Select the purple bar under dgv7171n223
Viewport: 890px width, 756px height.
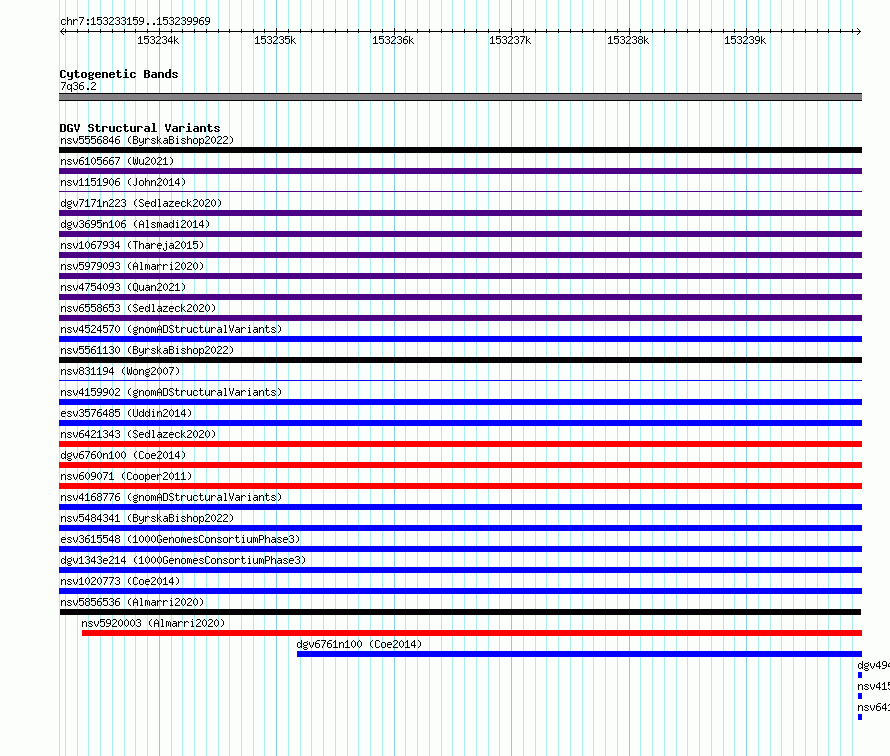(x=460, y=213)
